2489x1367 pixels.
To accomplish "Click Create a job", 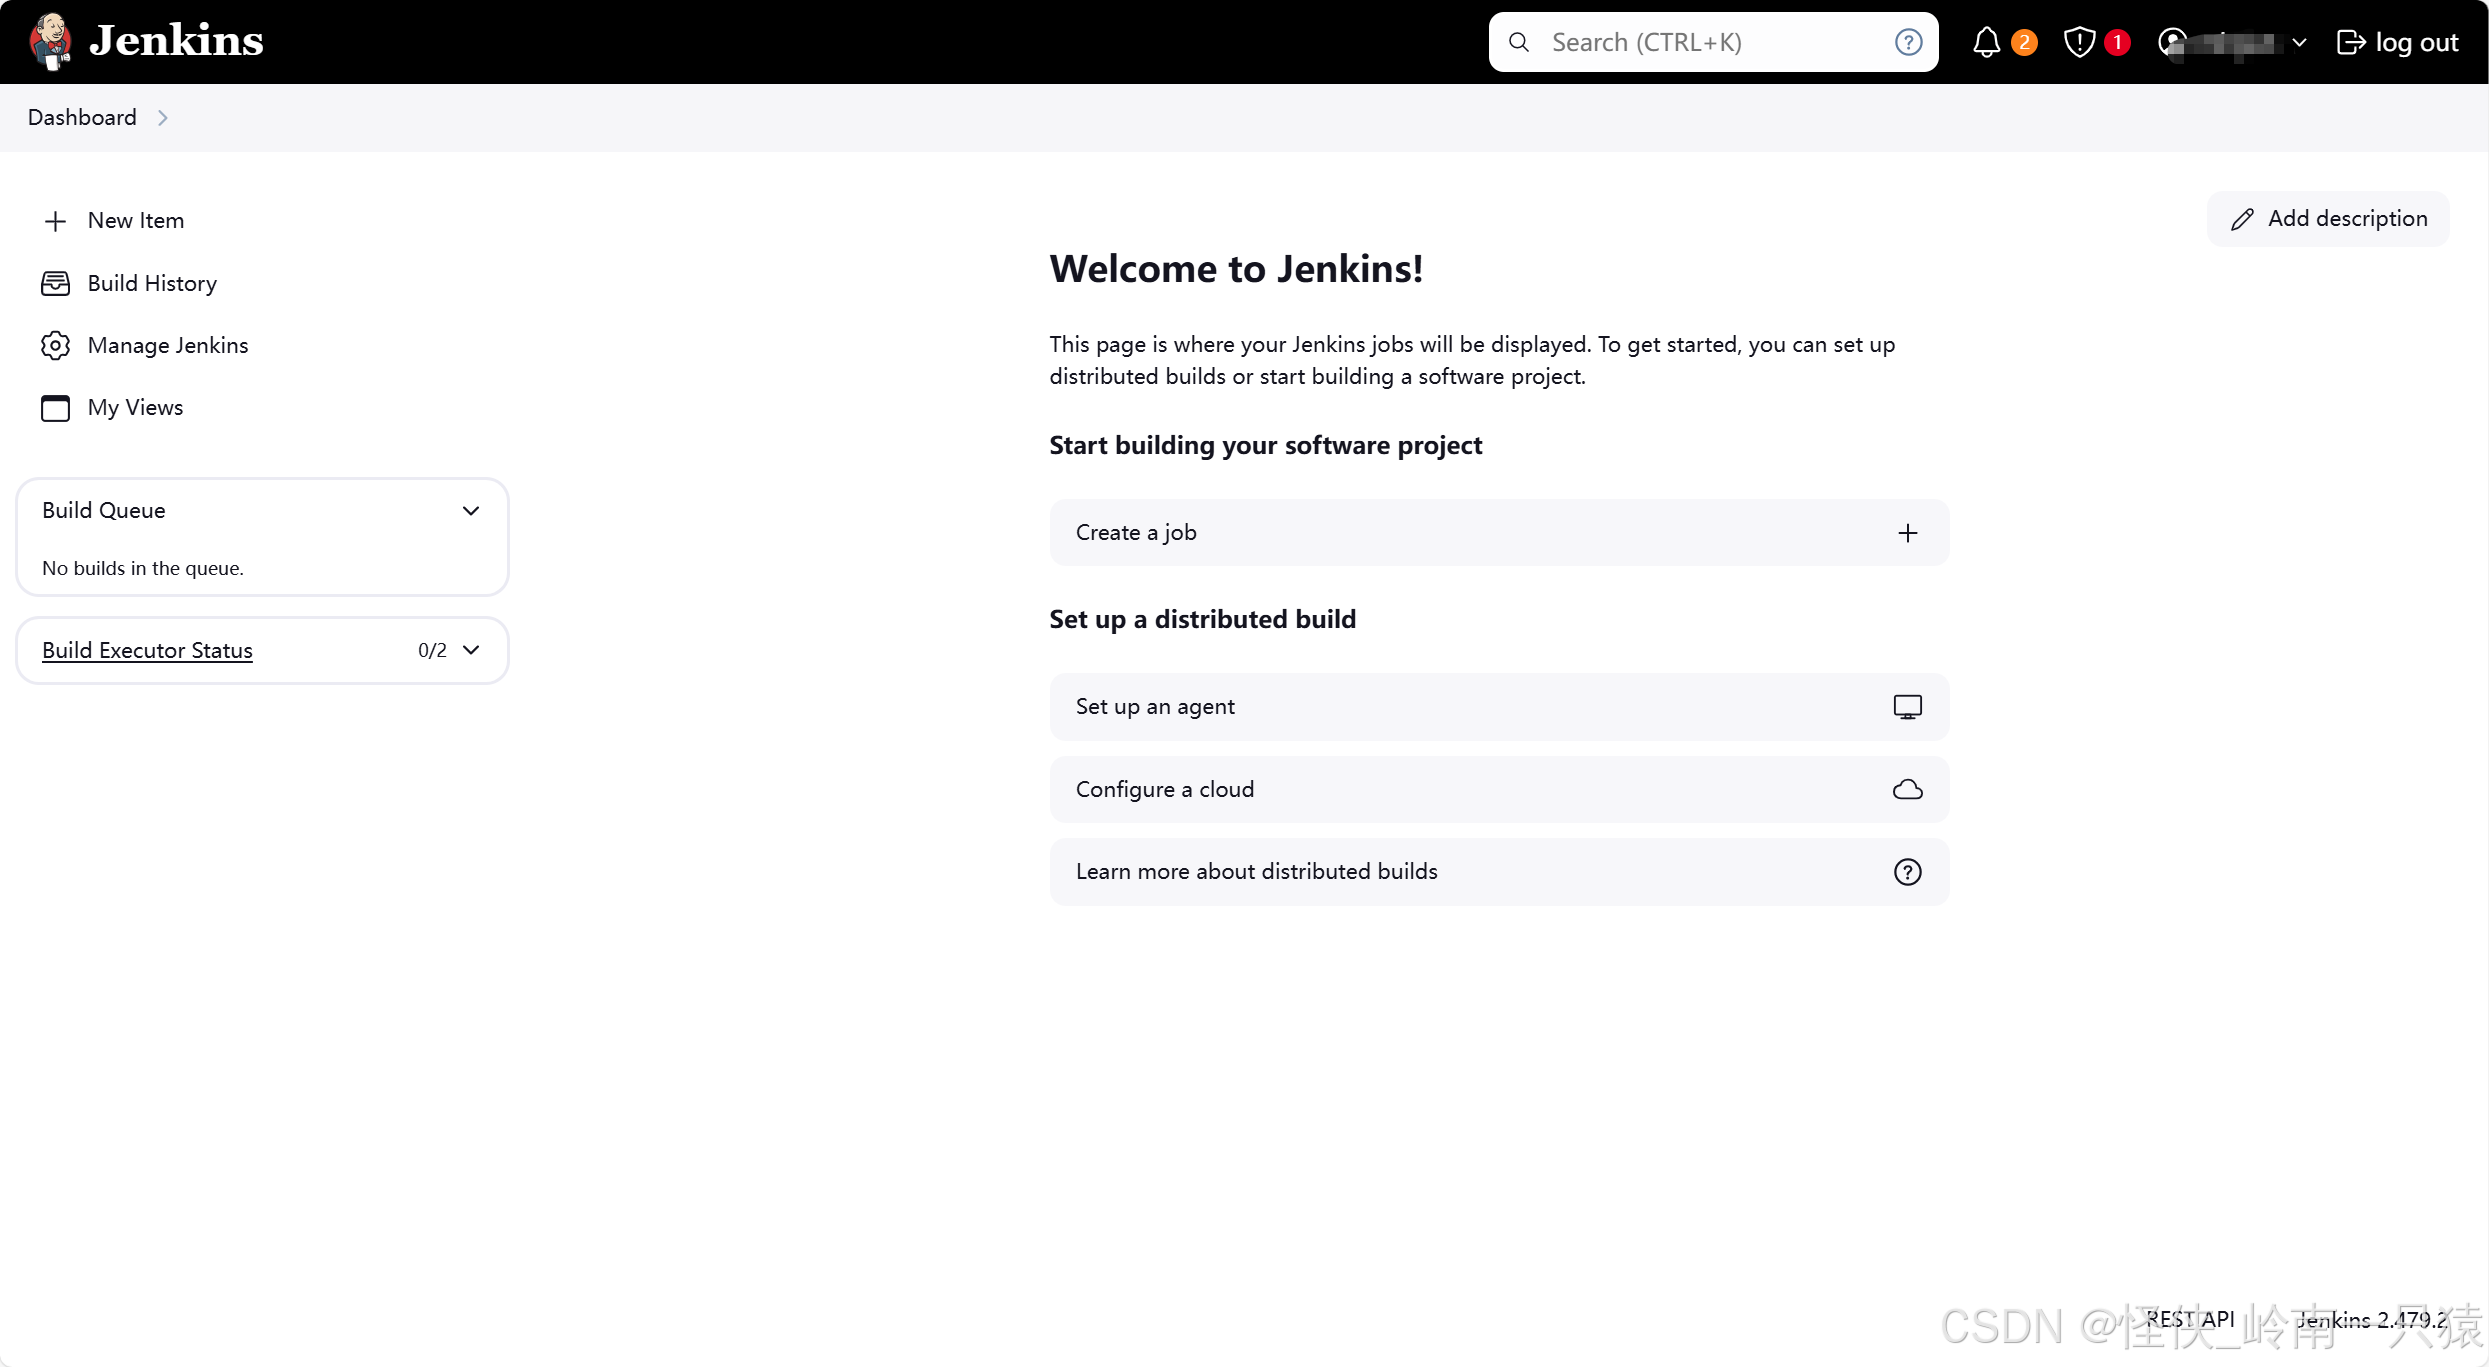I will [1498, 533].
